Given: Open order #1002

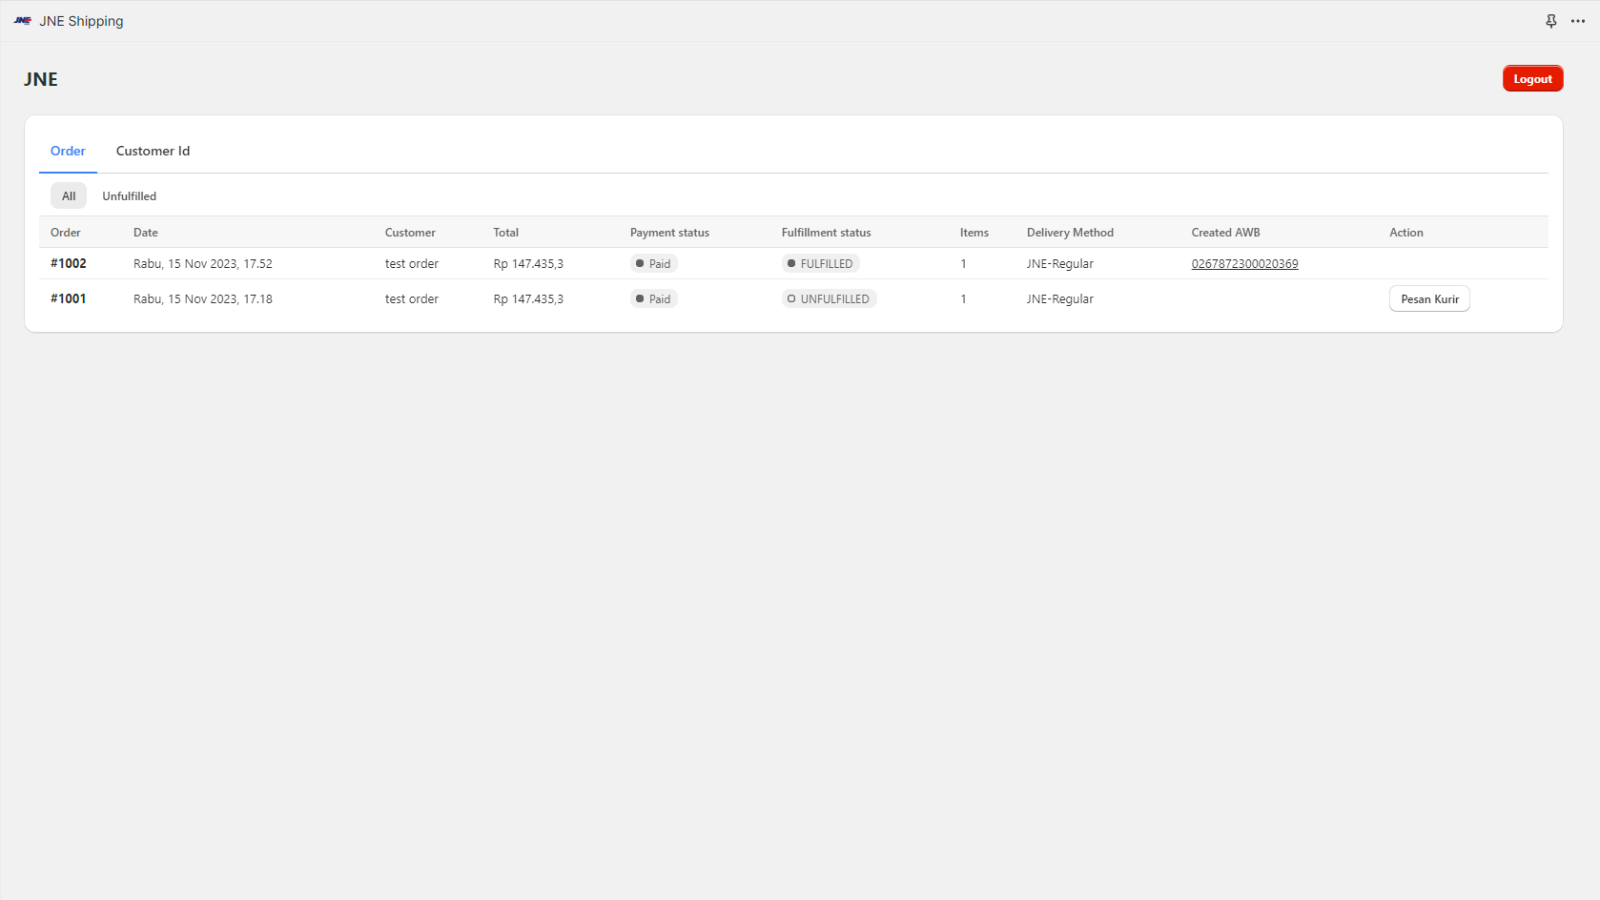Looking at the screenshot, I should 69,264.
